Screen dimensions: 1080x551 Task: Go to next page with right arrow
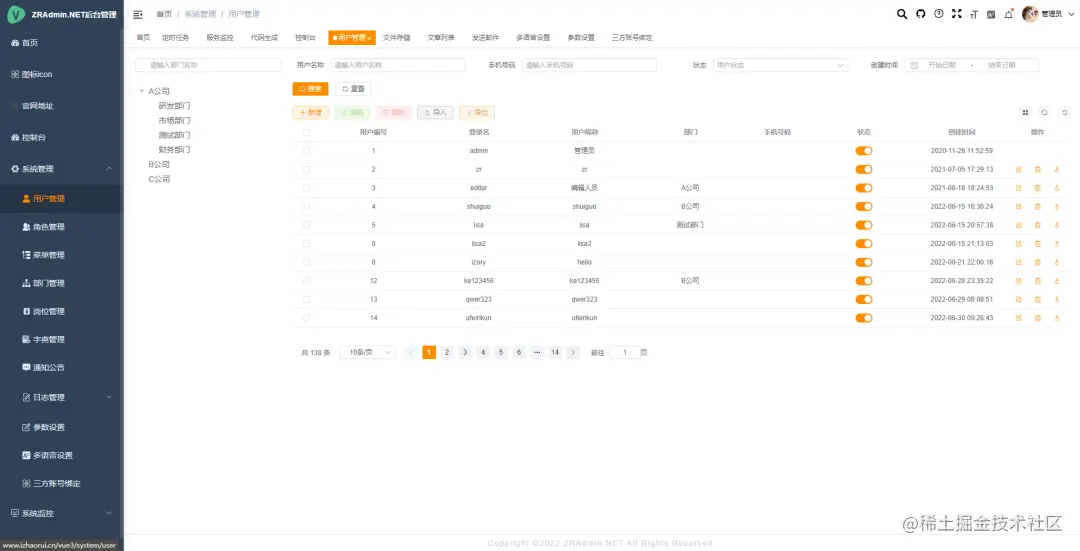573,353
